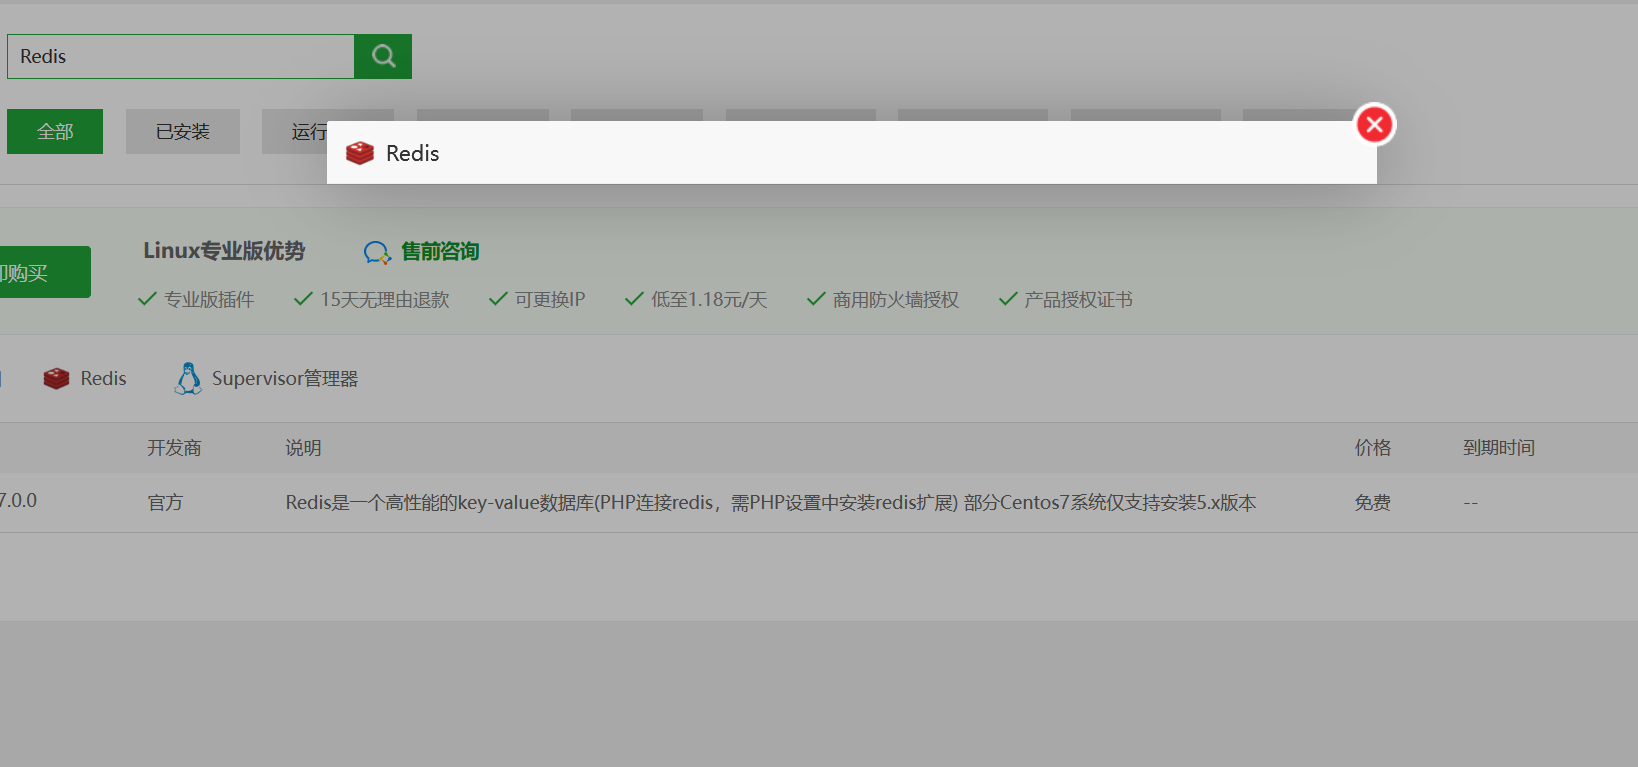Screen dimensions: 1638x767
Task: Click the Redis icon in dialog title
Action: [x=360, y=153]
